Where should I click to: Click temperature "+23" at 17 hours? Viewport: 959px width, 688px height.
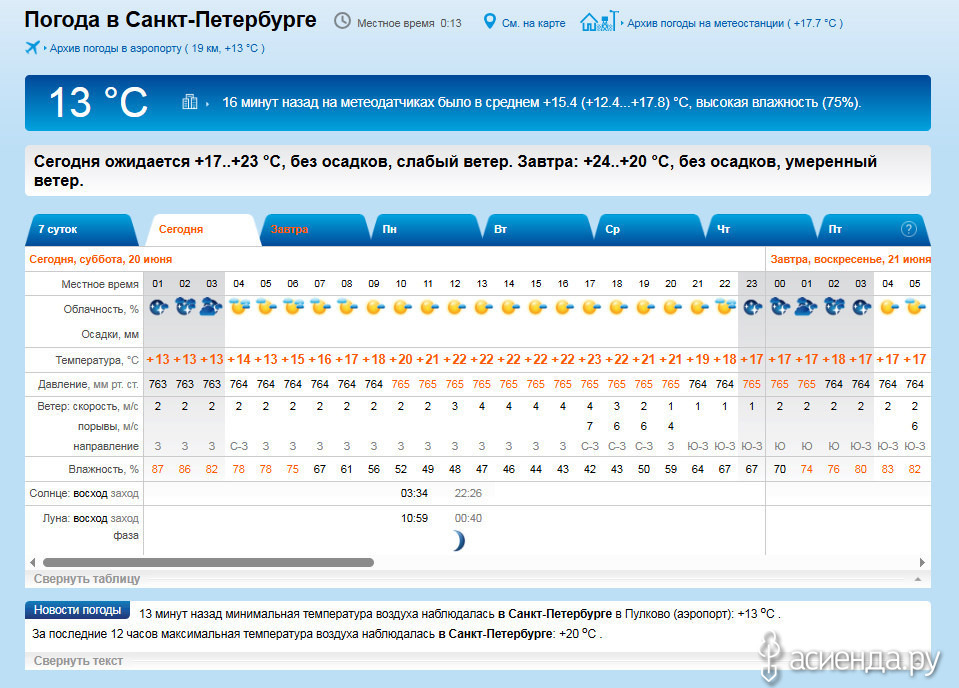point(590,360)
